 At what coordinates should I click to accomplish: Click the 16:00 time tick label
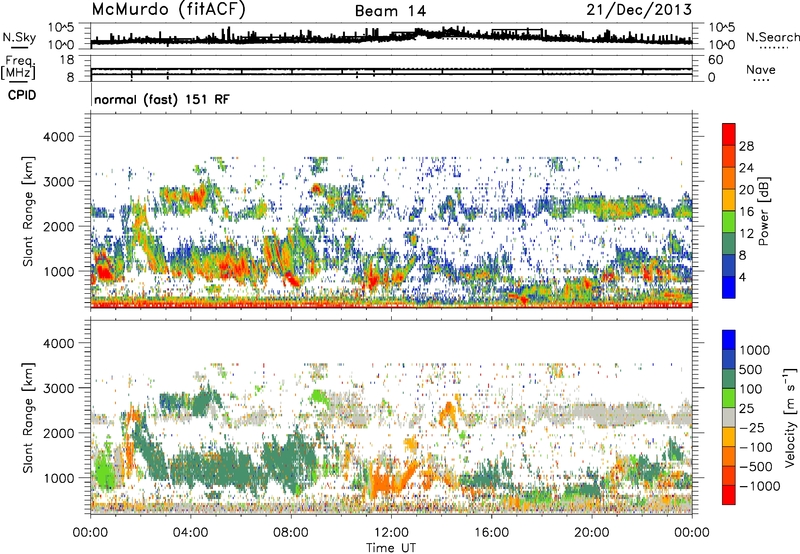coord(491,533)
